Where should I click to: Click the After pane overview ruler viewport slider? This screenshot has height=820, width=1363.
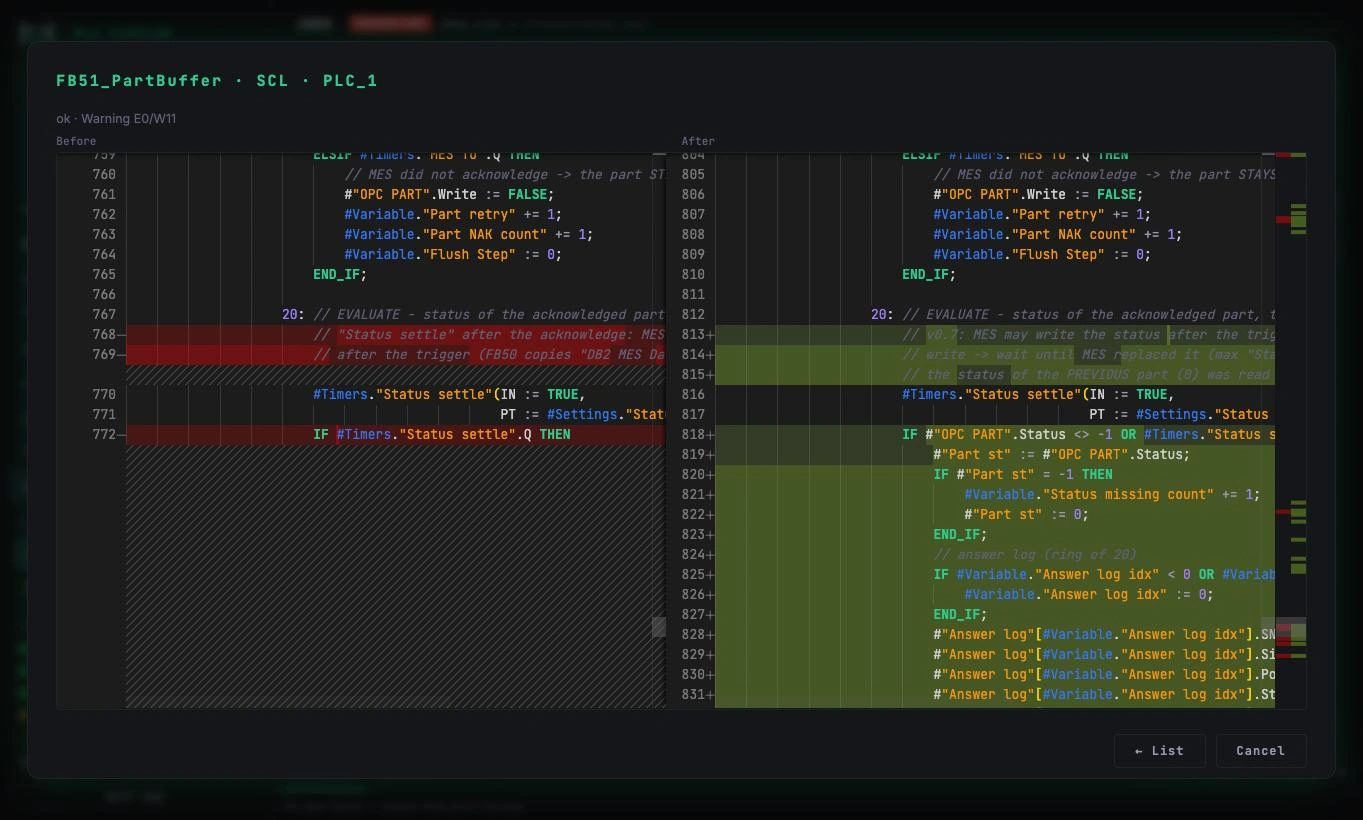(x=1283, y=630)
